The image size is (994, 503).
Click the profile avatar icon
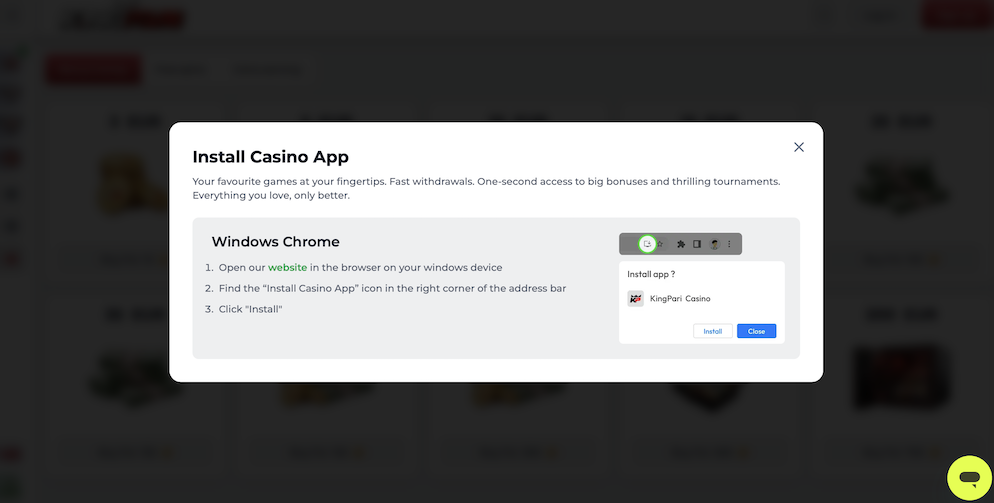click(714, 244)
